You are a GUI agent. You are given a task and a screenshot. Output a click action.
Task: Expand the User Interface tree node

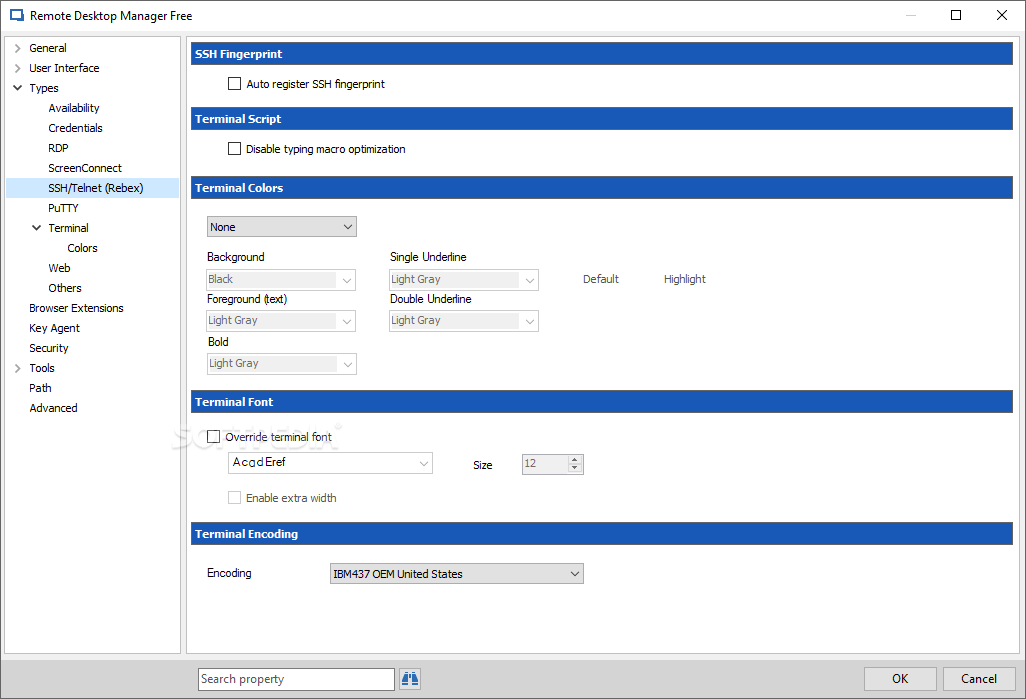18,68
